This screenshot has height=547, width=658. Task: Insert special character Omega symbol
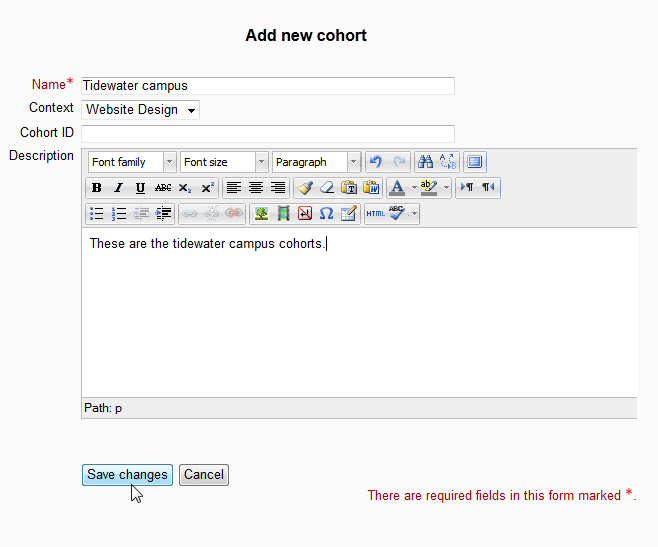[326, 214]
